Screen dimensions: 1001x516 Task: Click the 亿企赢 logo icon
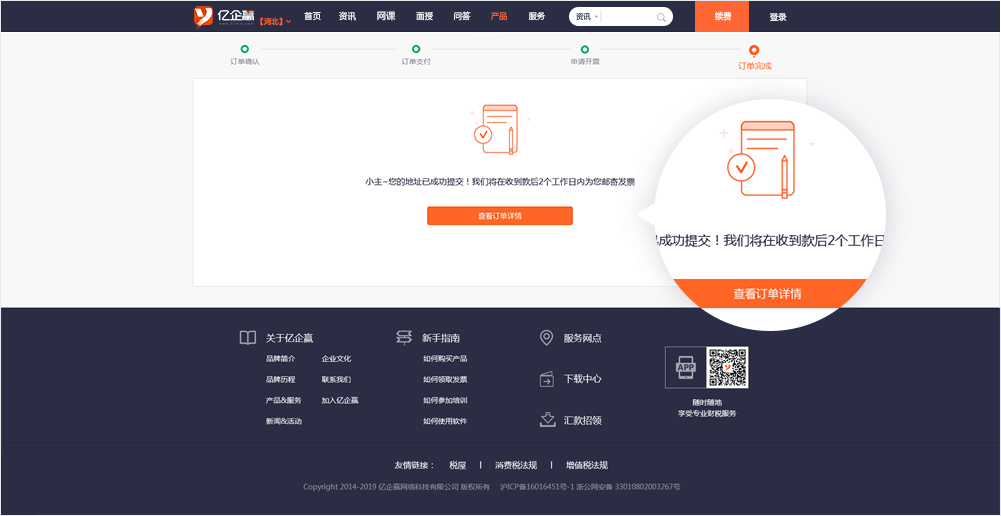[203, 16]
